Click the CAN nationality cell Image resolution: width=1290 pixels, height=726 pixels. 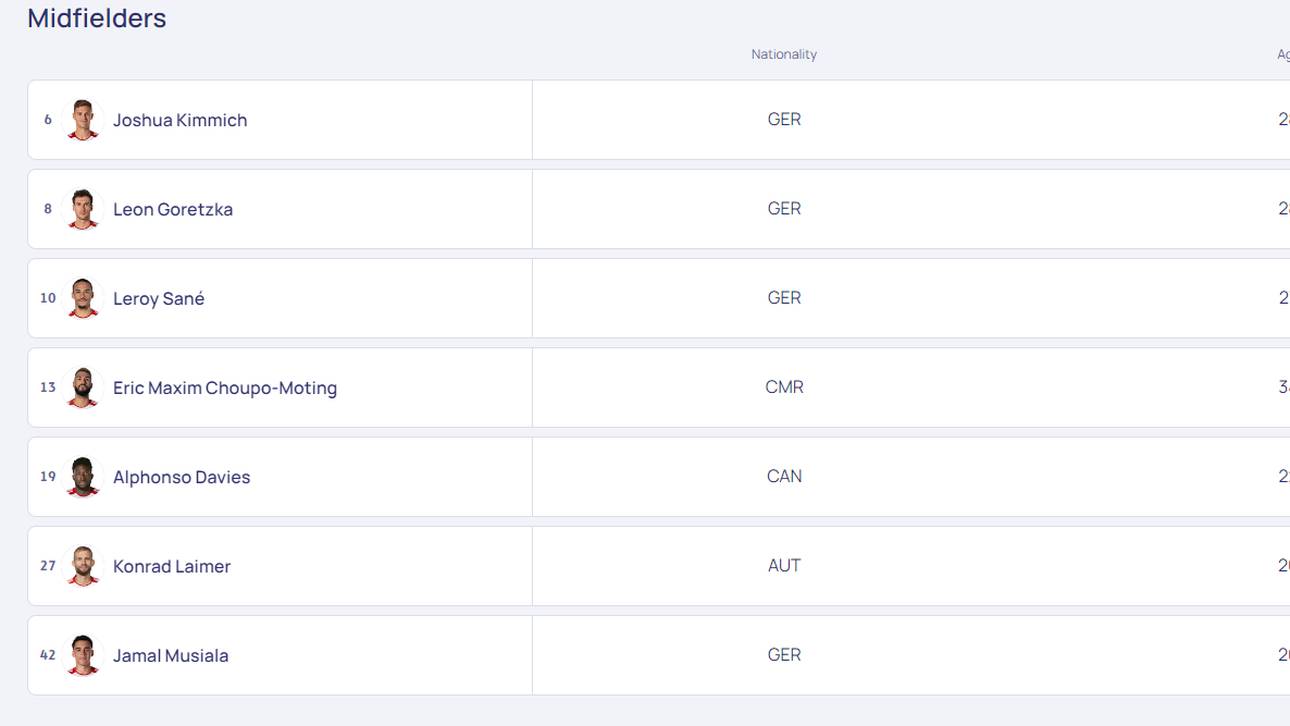(784, 476)
